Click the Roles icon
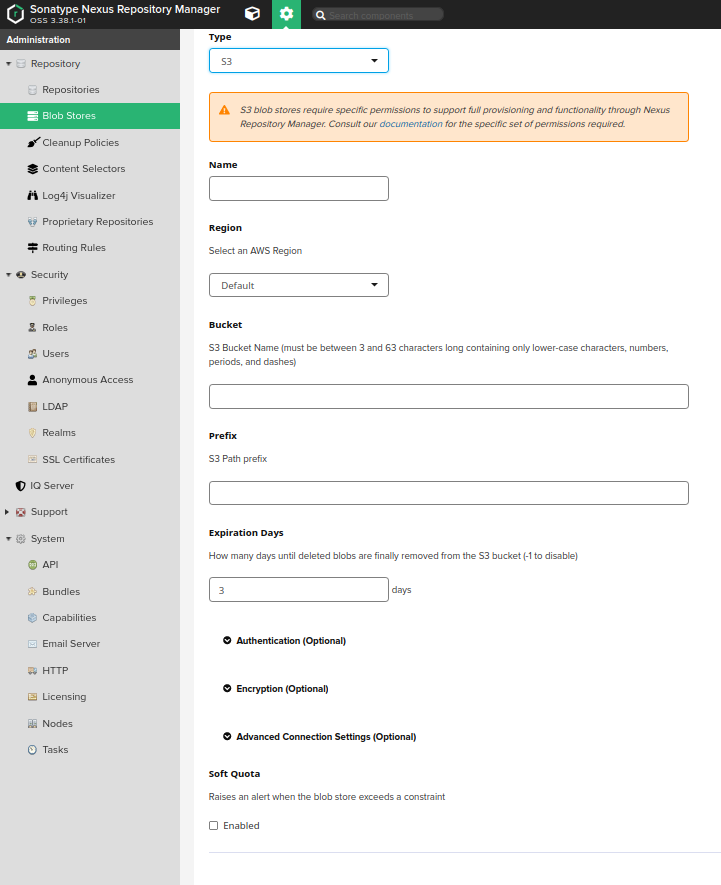721x885 pixels. point(33,327)
